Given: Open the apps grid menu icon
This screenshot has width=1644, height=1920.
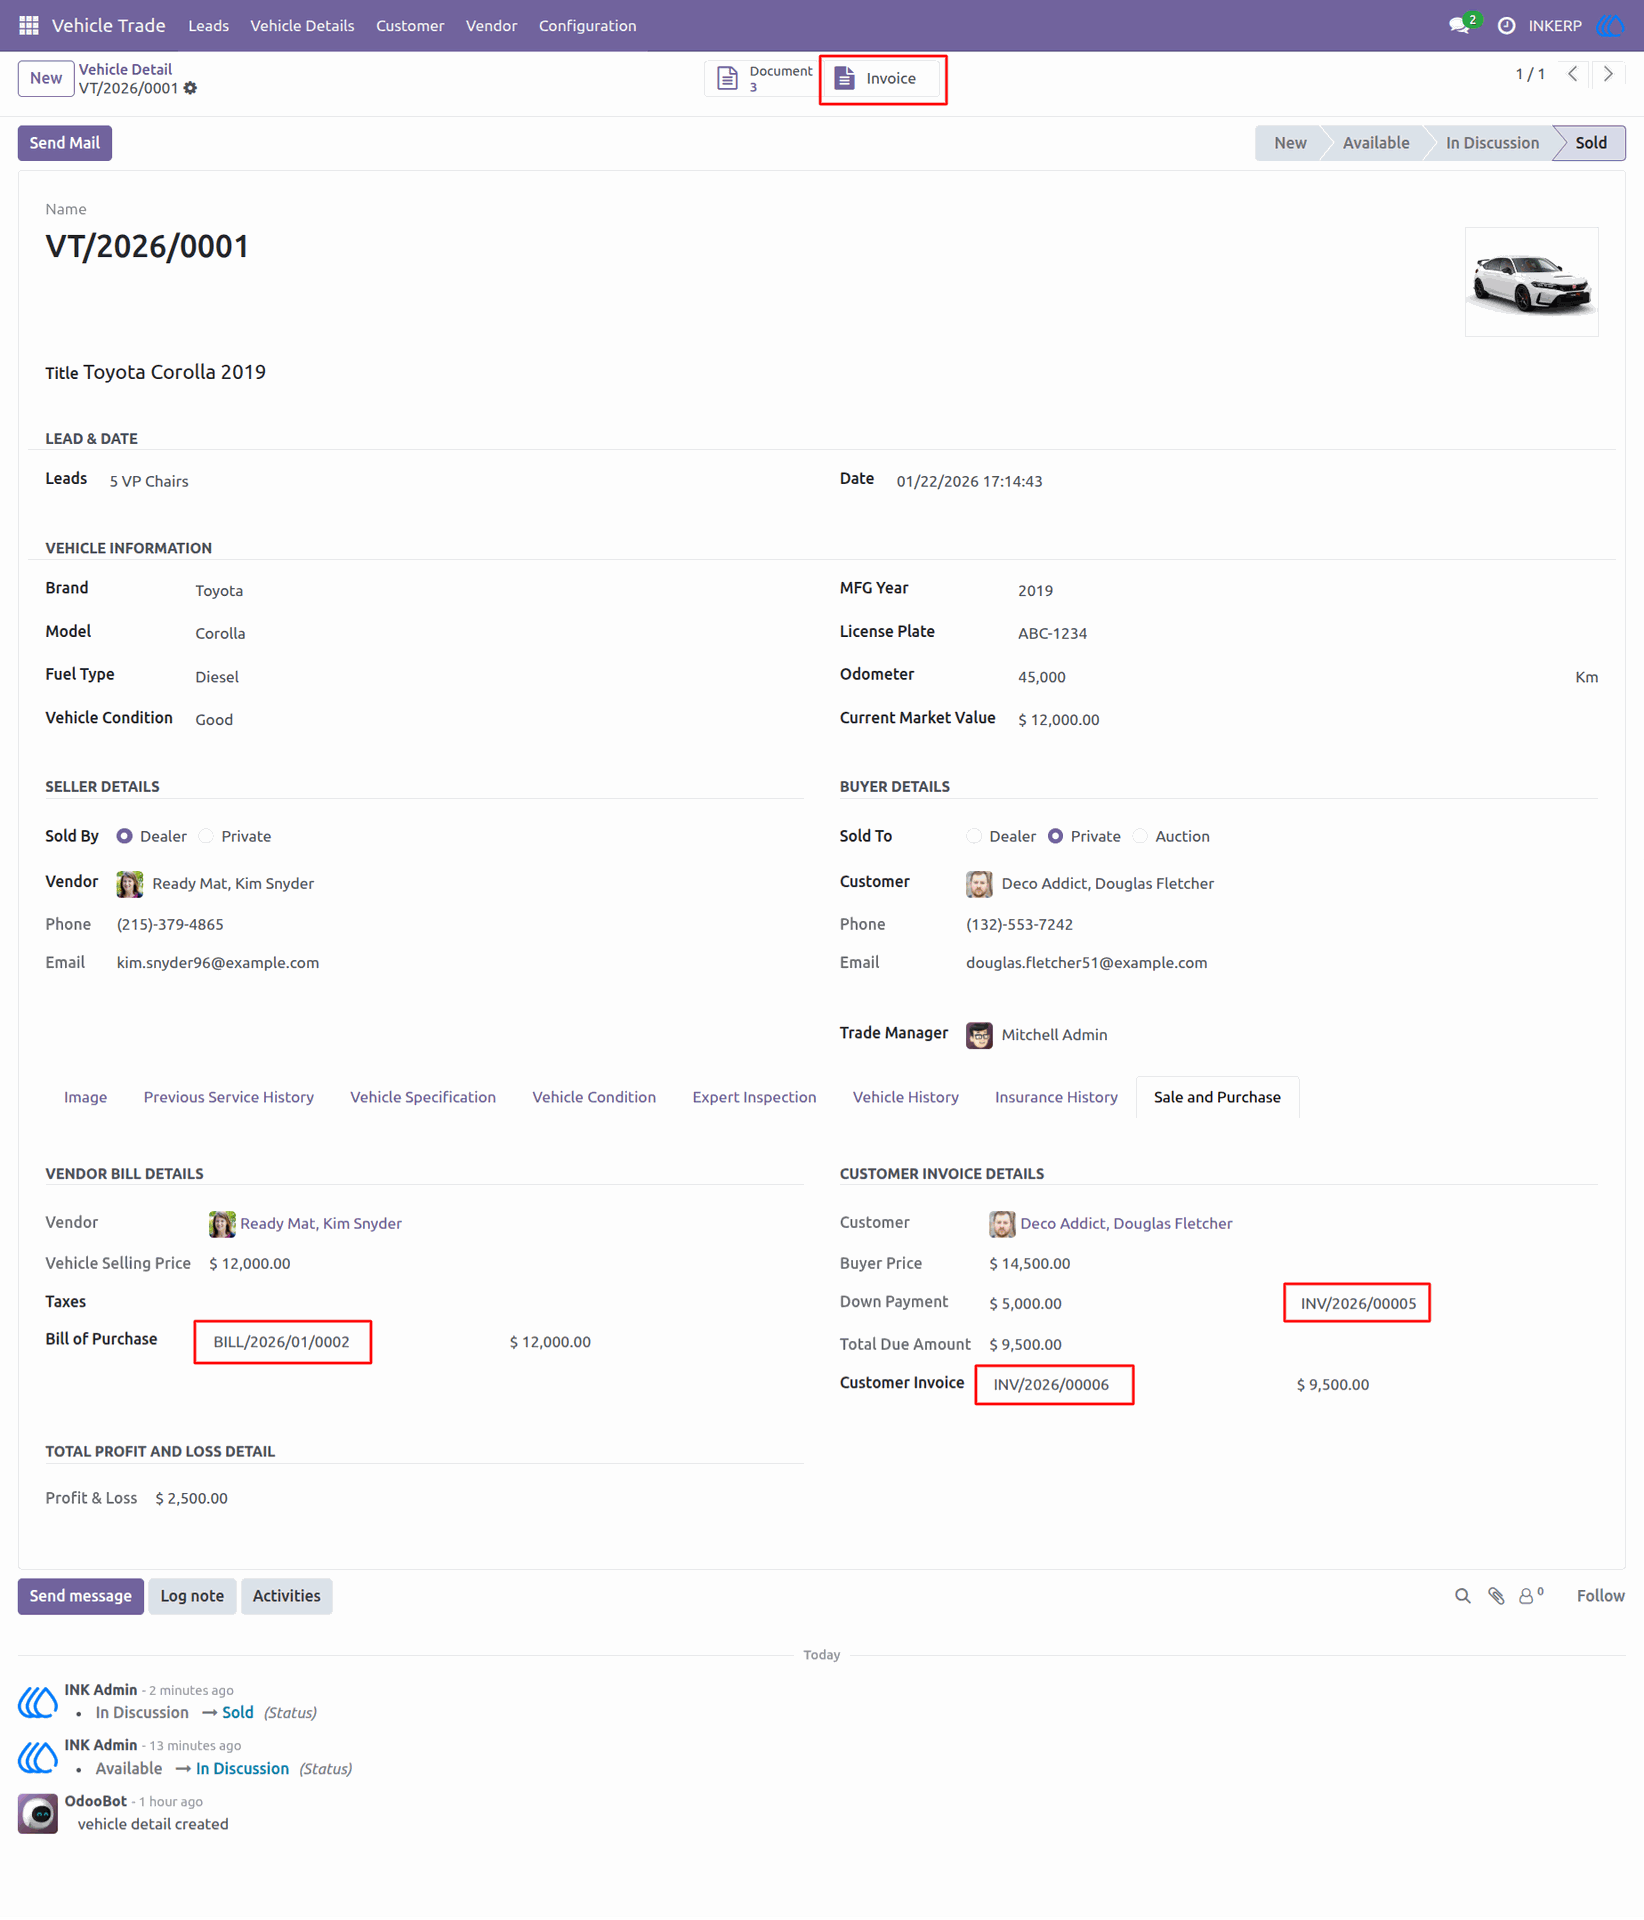Looking at the screenshot, I should click(28, 25).
